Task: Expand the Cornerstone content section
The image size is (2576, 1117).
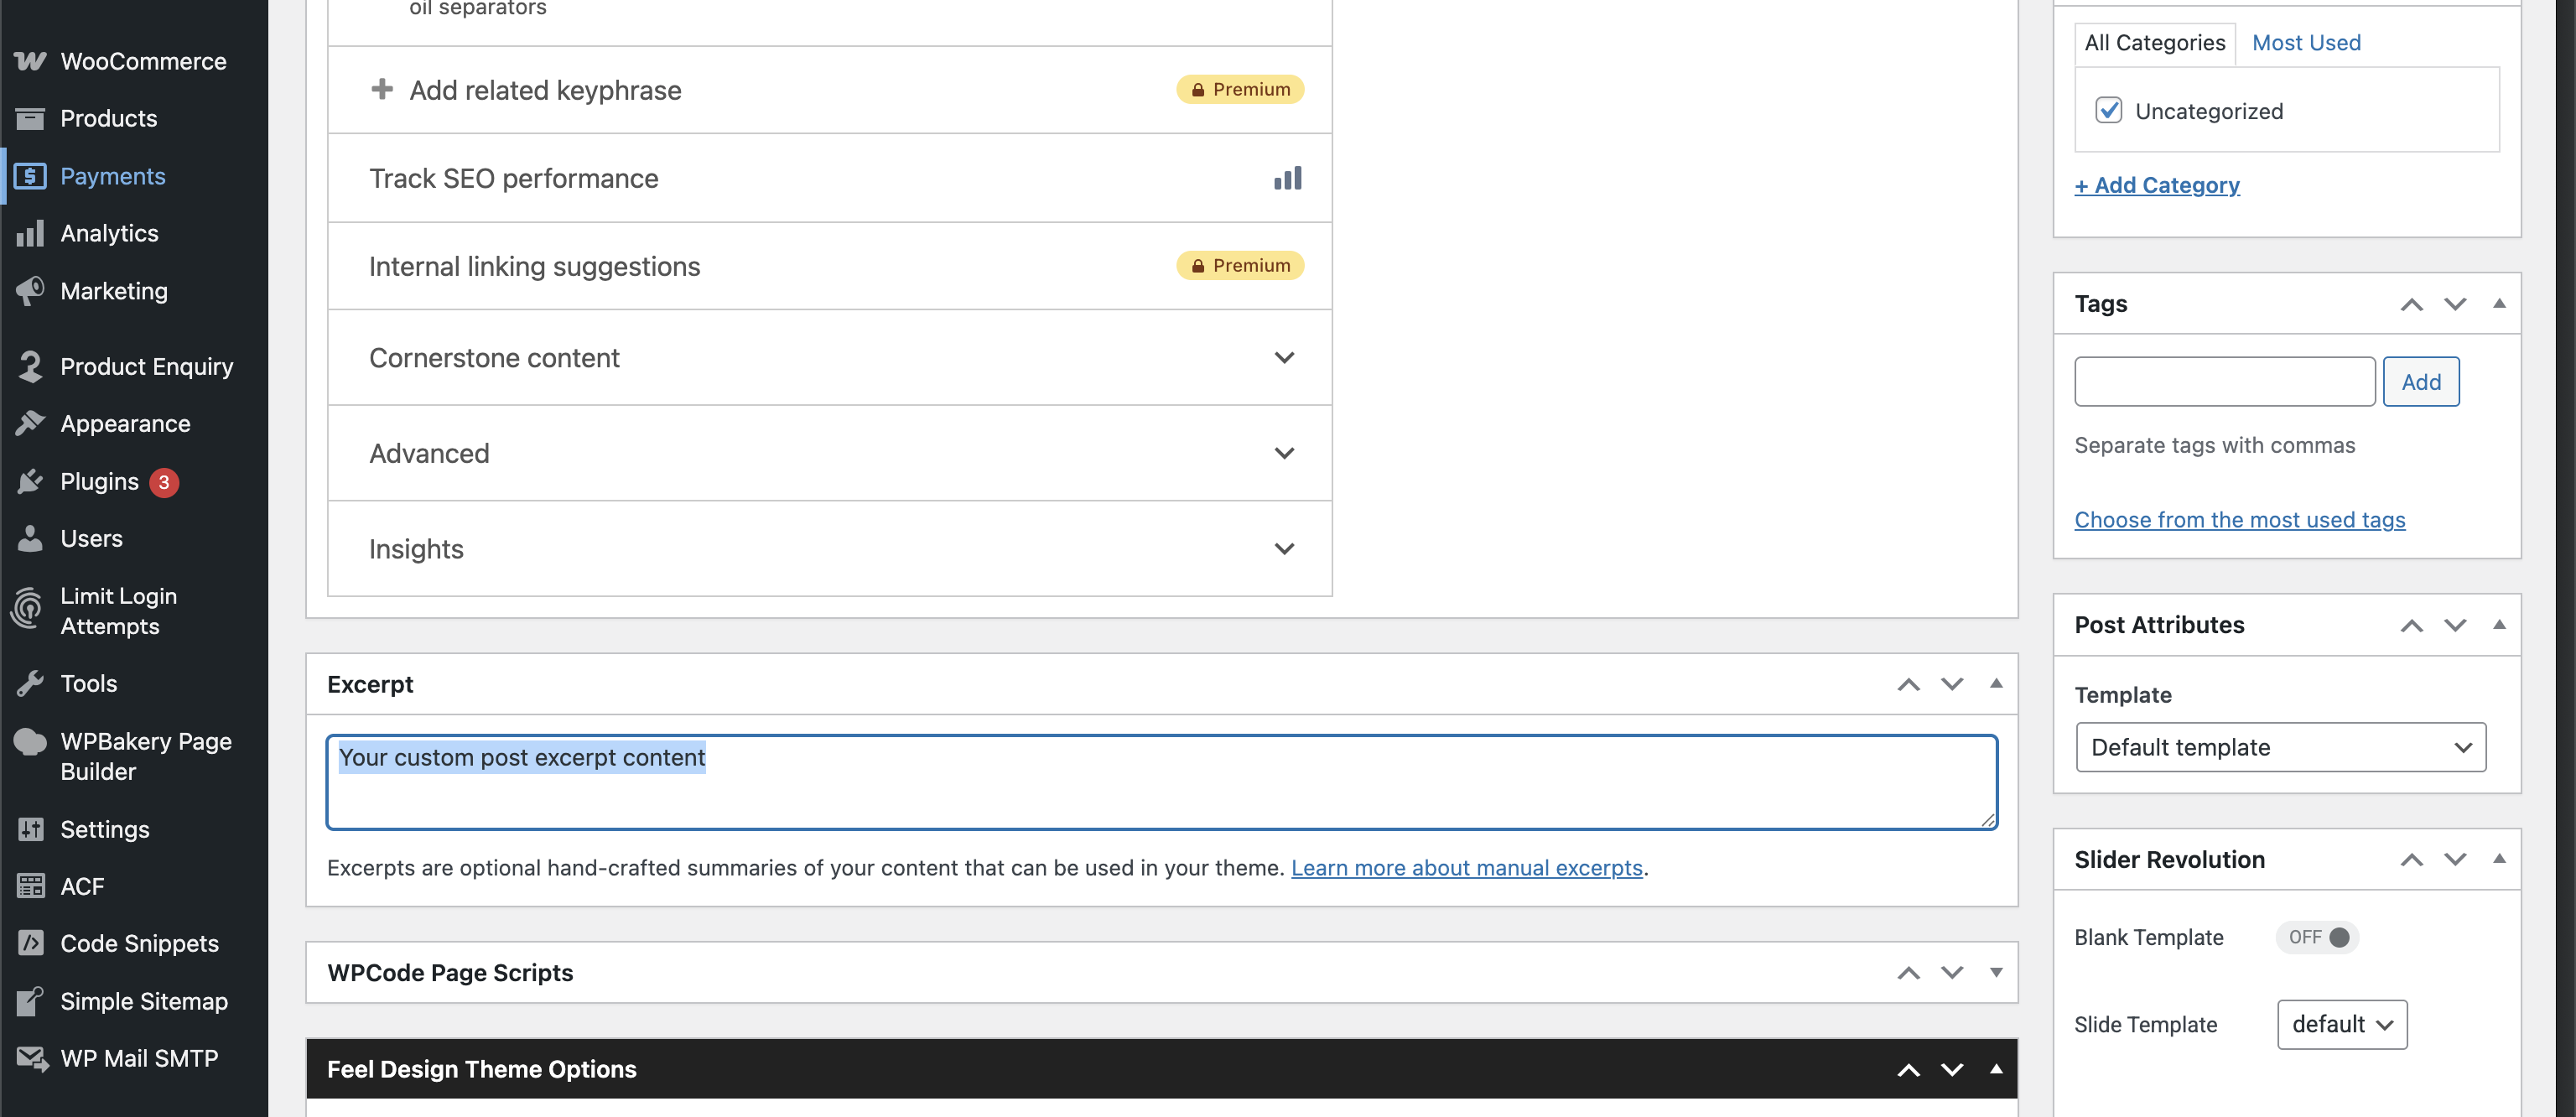Action: pos(1284,358)
